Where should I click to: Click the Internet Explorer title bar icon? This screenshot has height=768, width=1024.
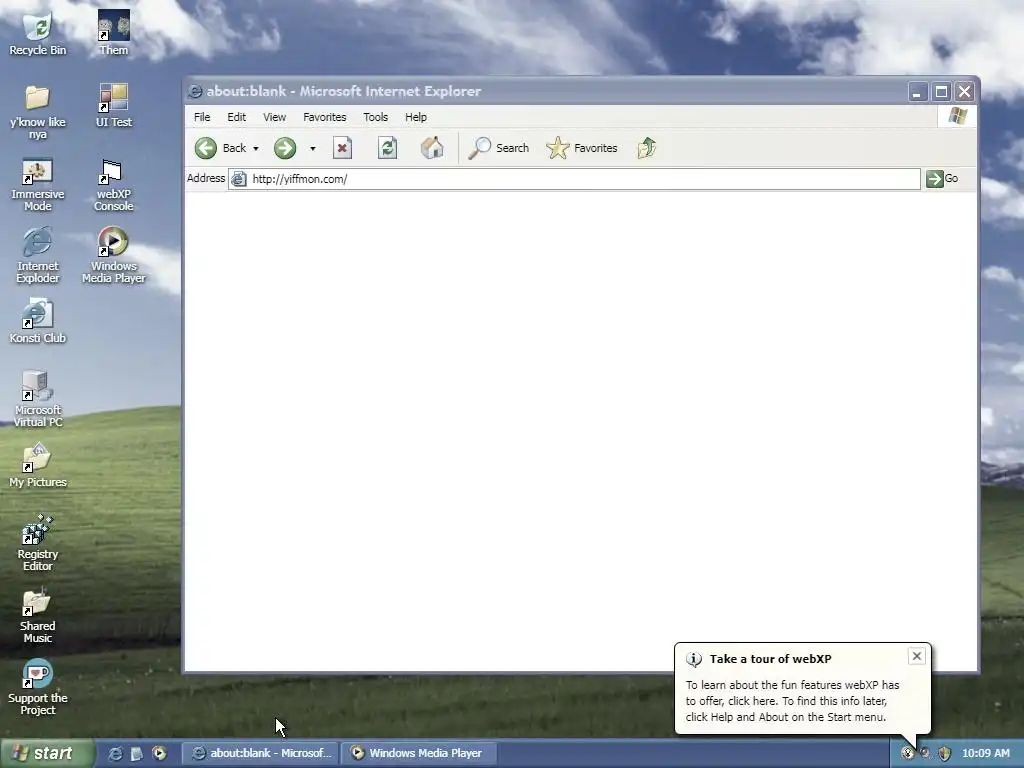pyautogui.click(x=195, y=91)
